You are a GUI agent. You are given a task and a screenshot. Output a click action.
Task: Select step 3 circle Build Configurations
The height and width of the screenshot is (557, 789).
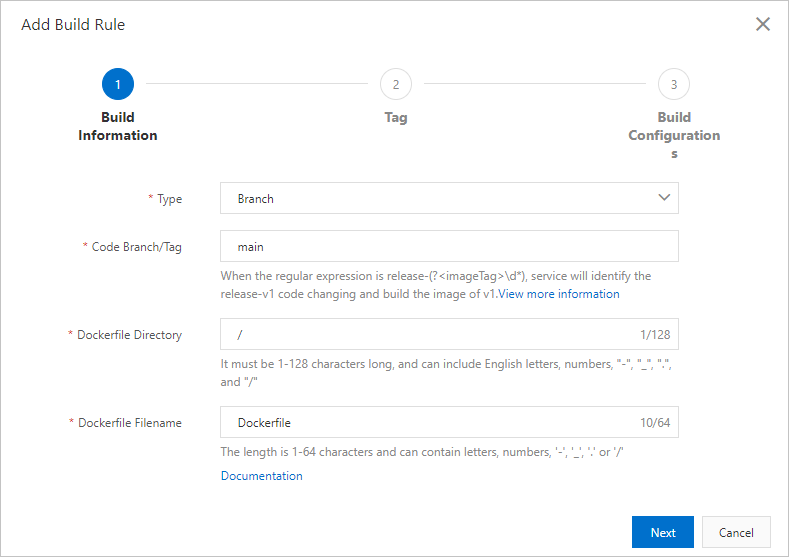pyautogui.click(x=674, y=84)
